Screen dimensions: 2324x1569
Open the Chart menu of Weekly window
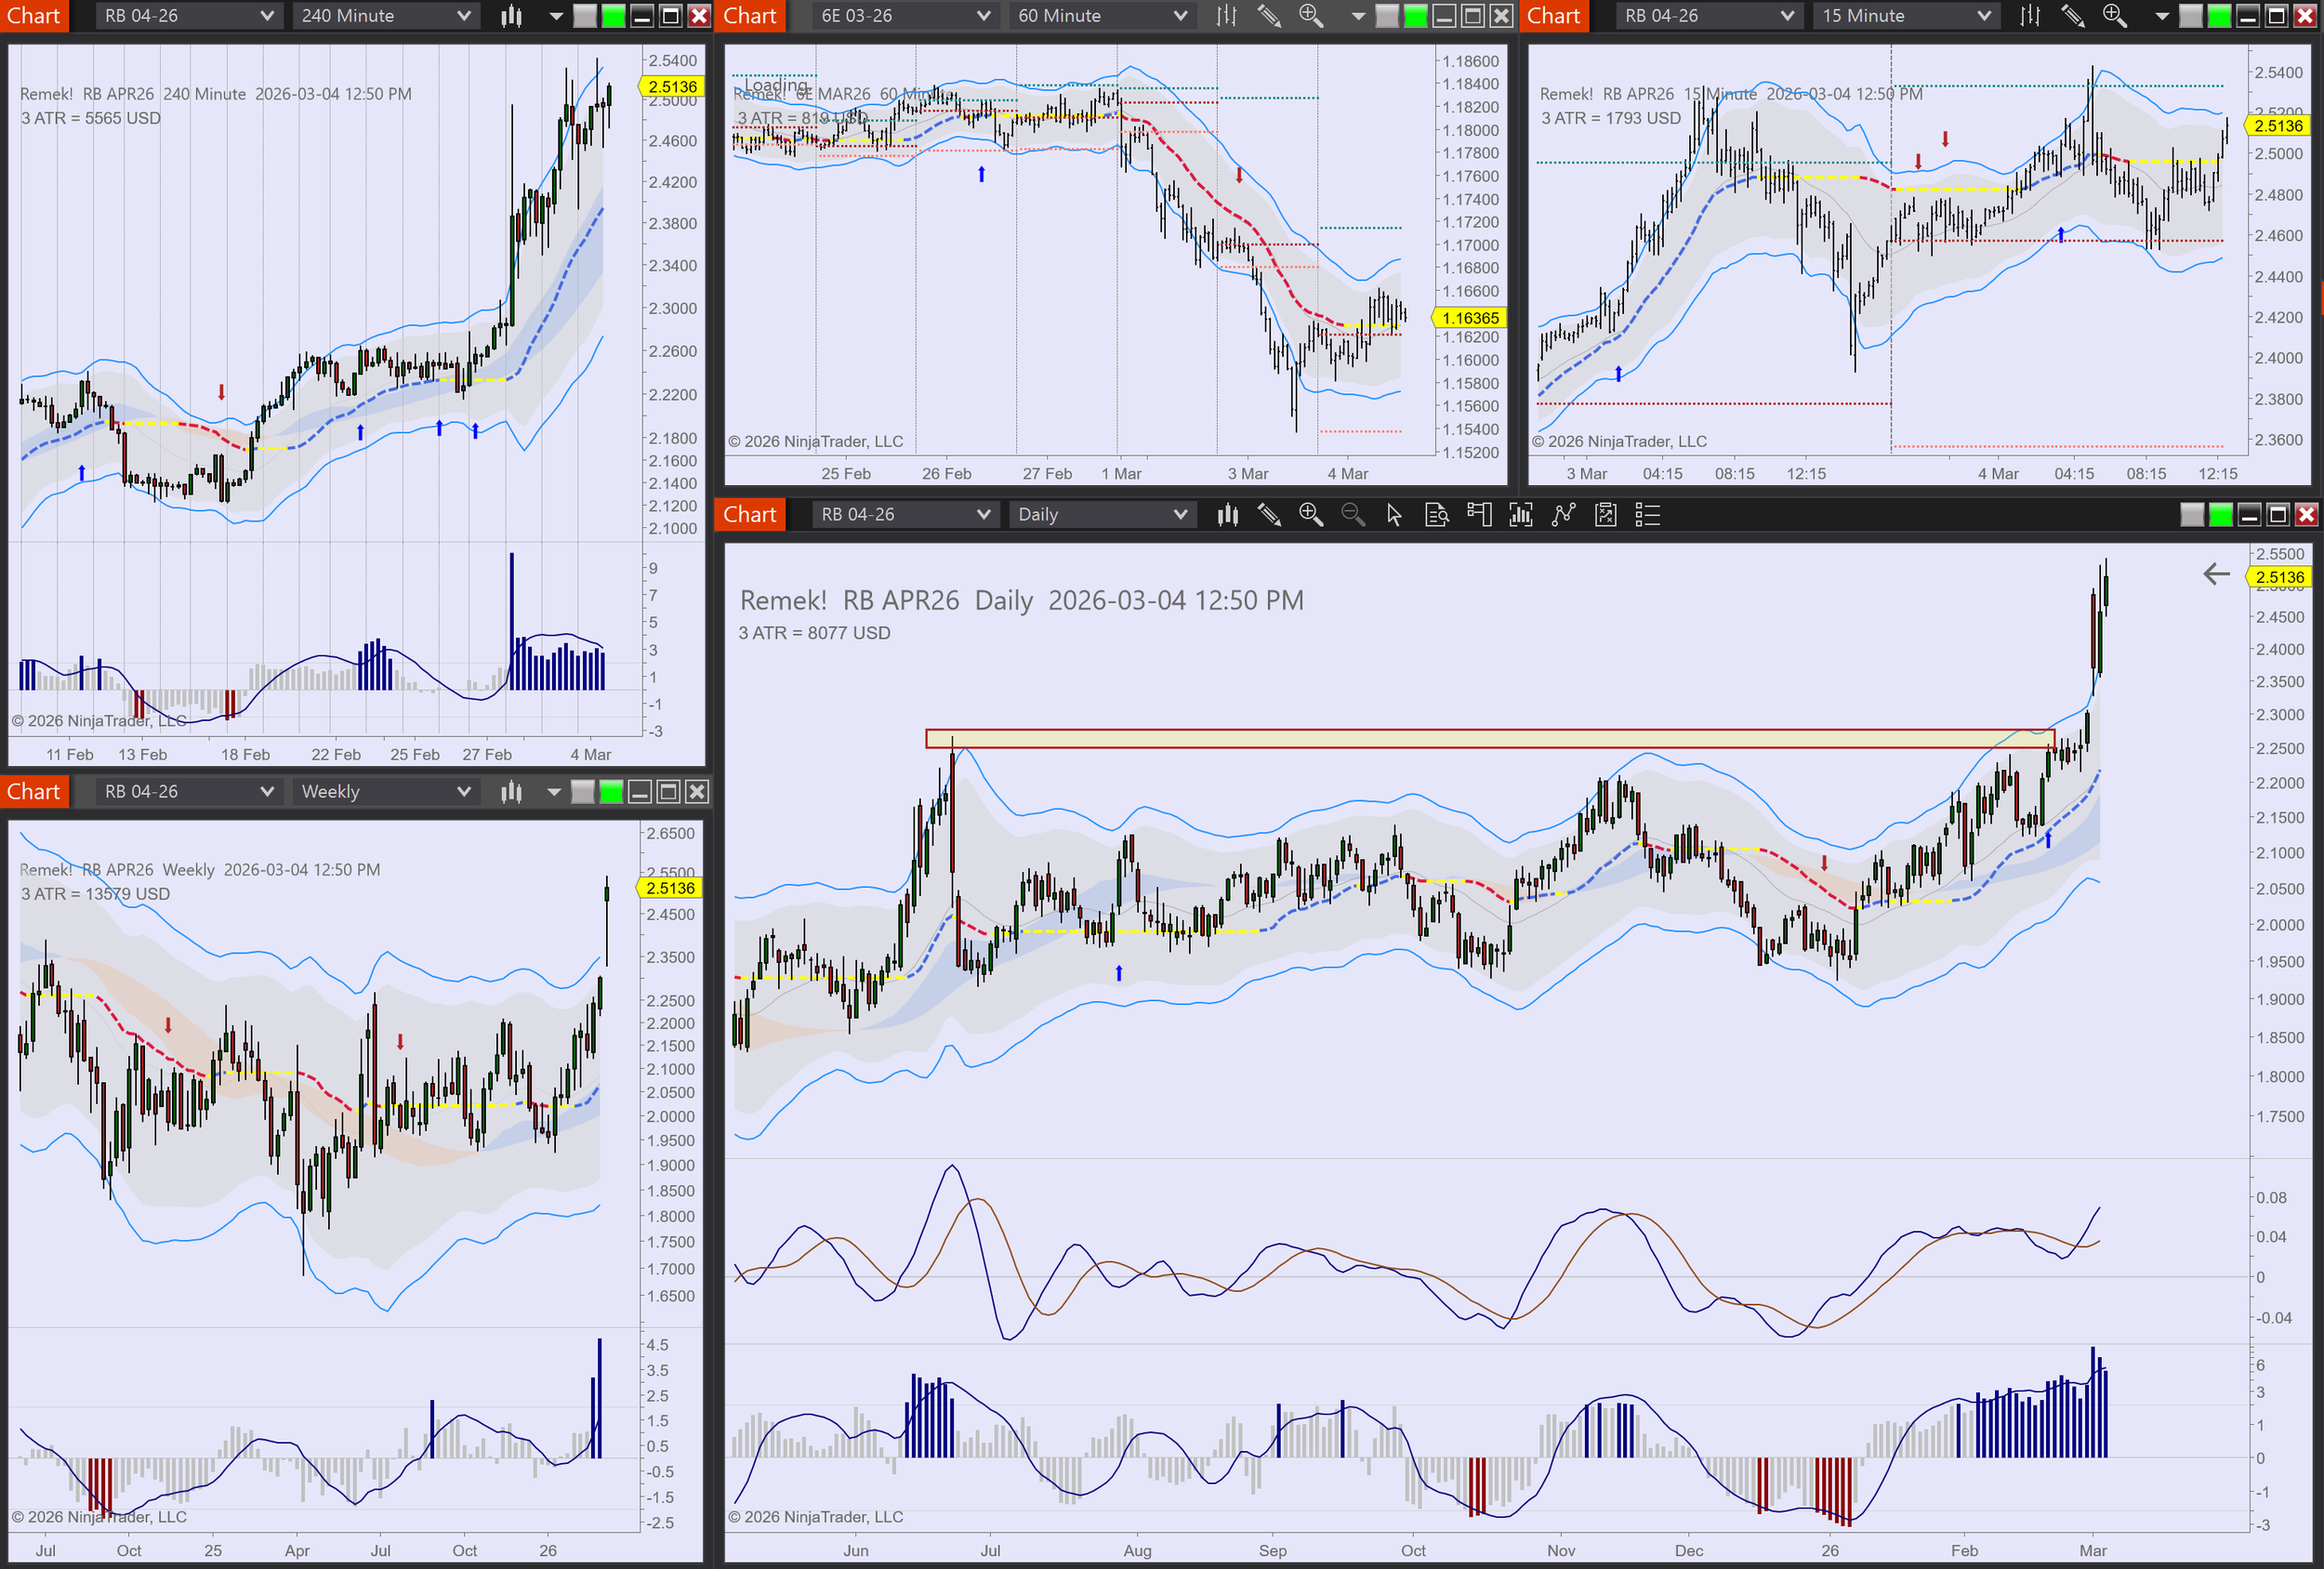(34, 792)
